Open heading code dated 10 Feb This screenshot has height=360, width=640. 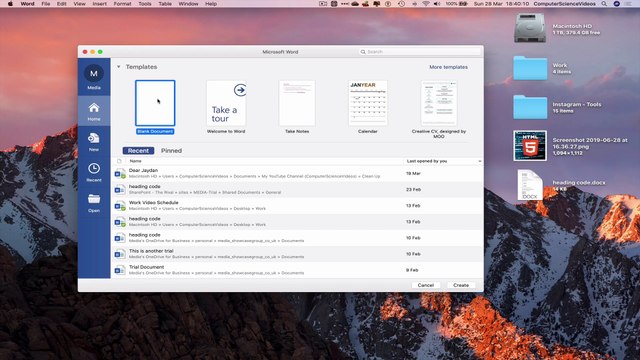click(297, 238)
